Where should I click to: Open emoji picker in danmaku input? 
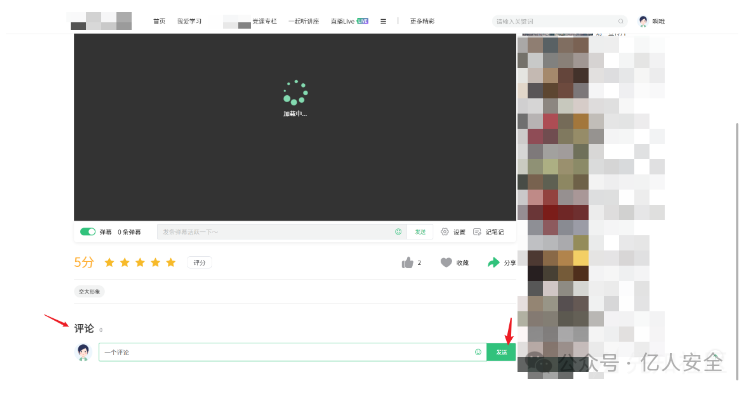398,232
